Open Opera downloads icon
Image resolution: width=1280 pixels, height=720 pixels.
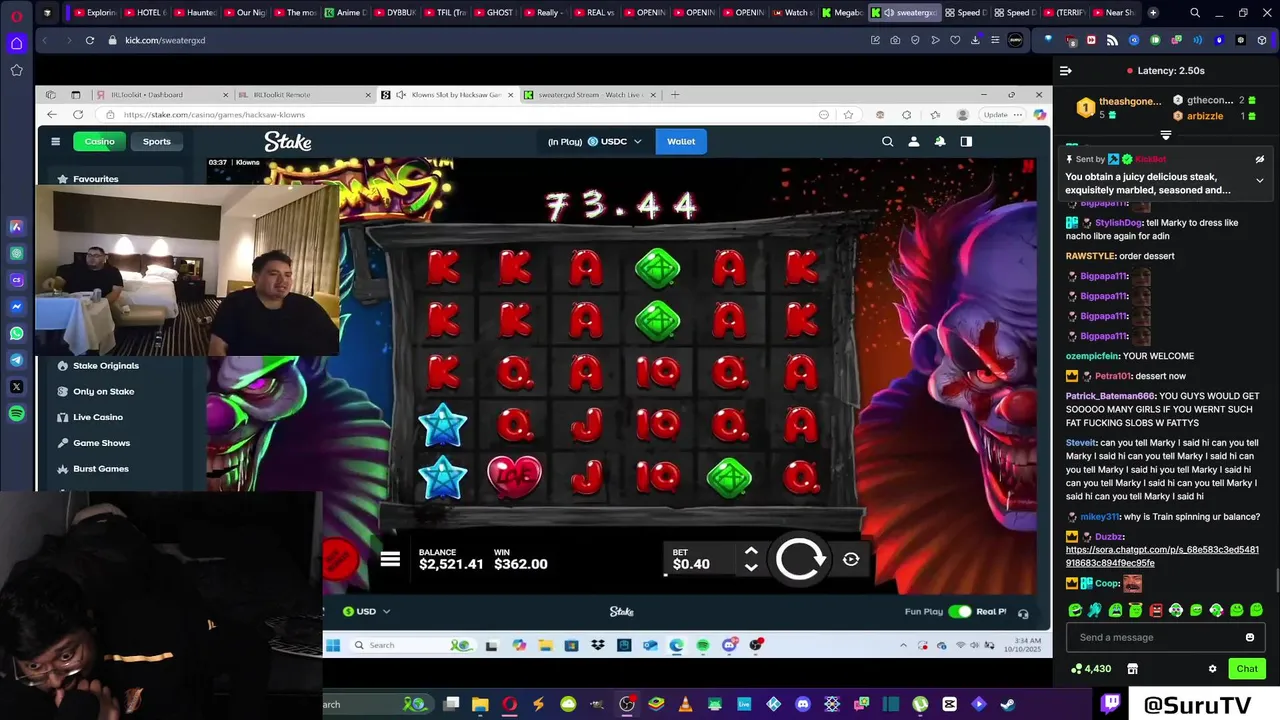pyautogui.click(x=975, y=40)
